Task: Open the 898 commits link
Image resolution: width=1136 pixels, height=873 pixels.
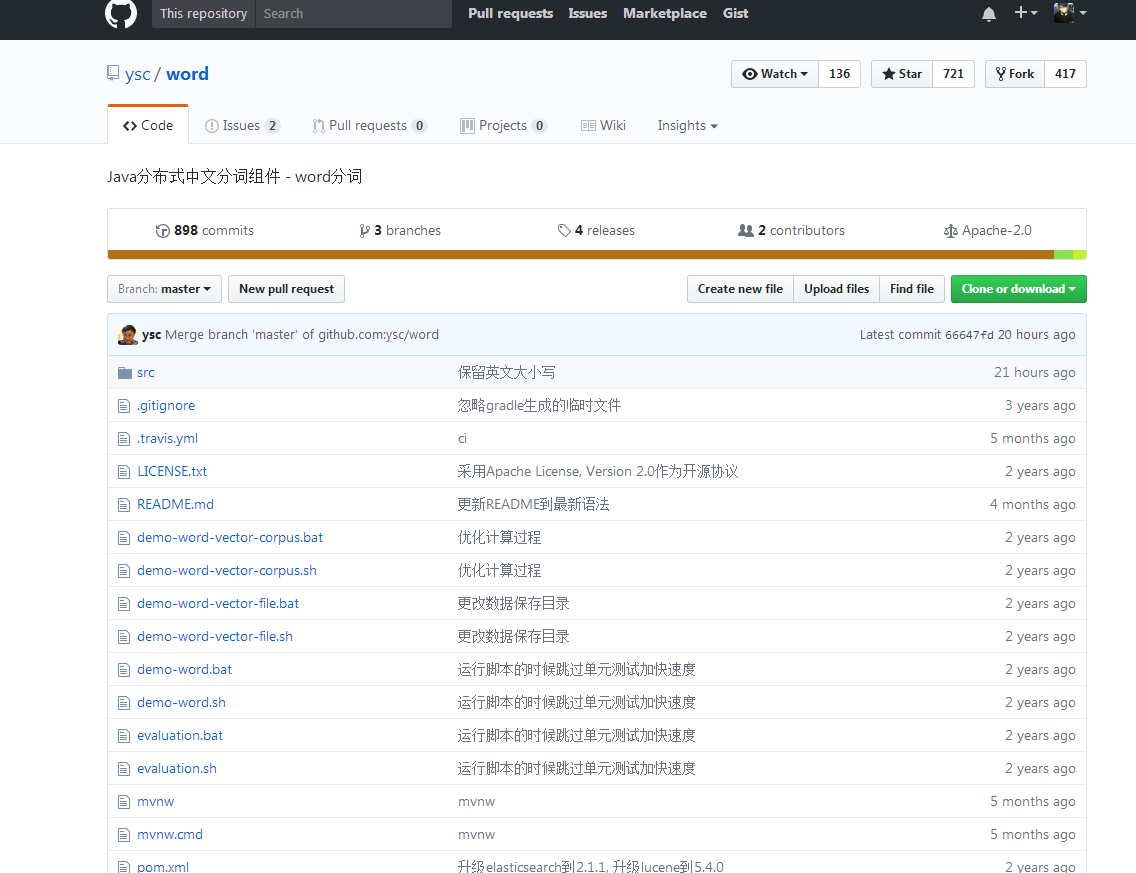Action: pyautogui.click(x=205, y=230)
